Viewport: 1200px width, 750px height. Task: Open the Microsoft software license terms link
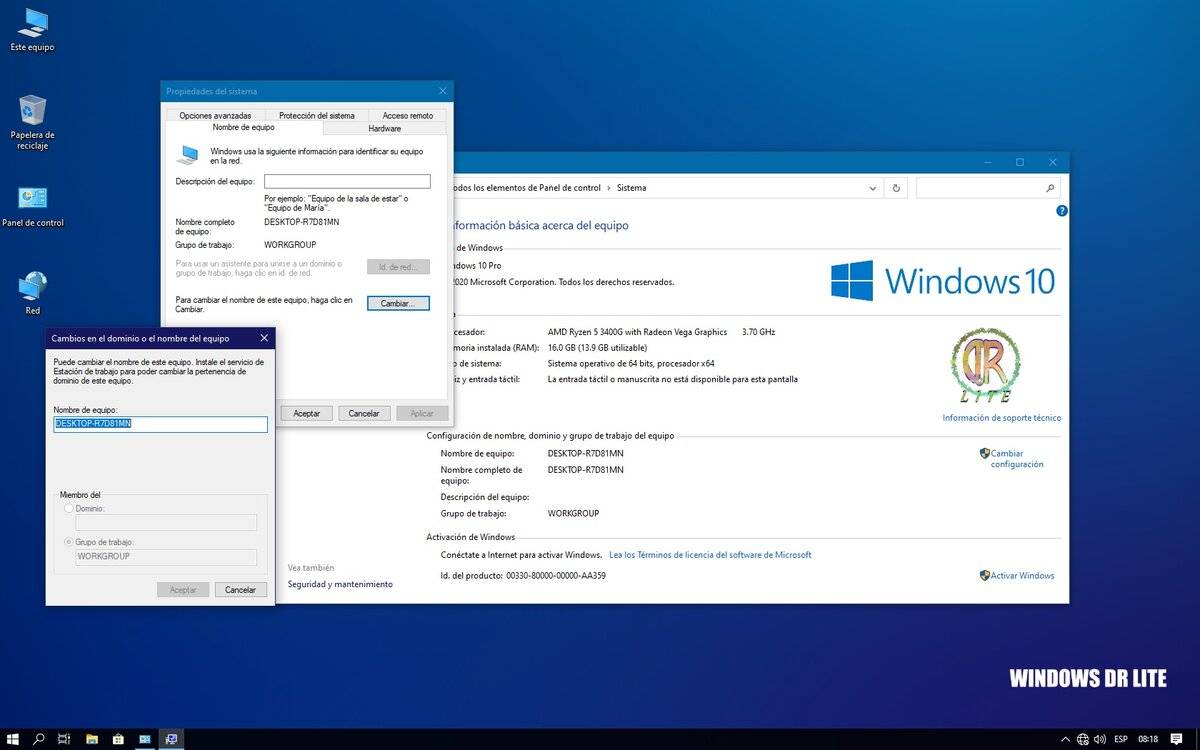click(710, 555)
